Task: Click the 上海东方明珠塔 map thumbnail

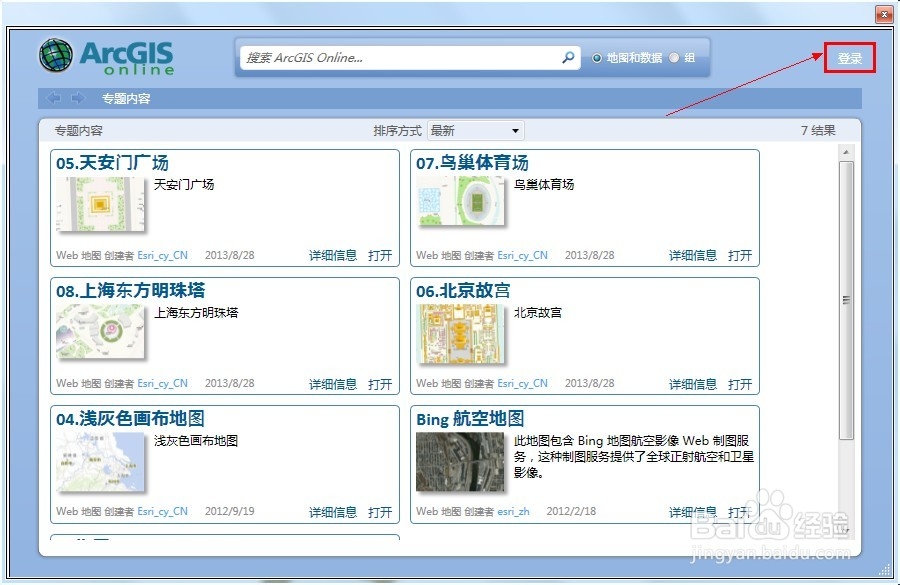Action: [100, 331]
